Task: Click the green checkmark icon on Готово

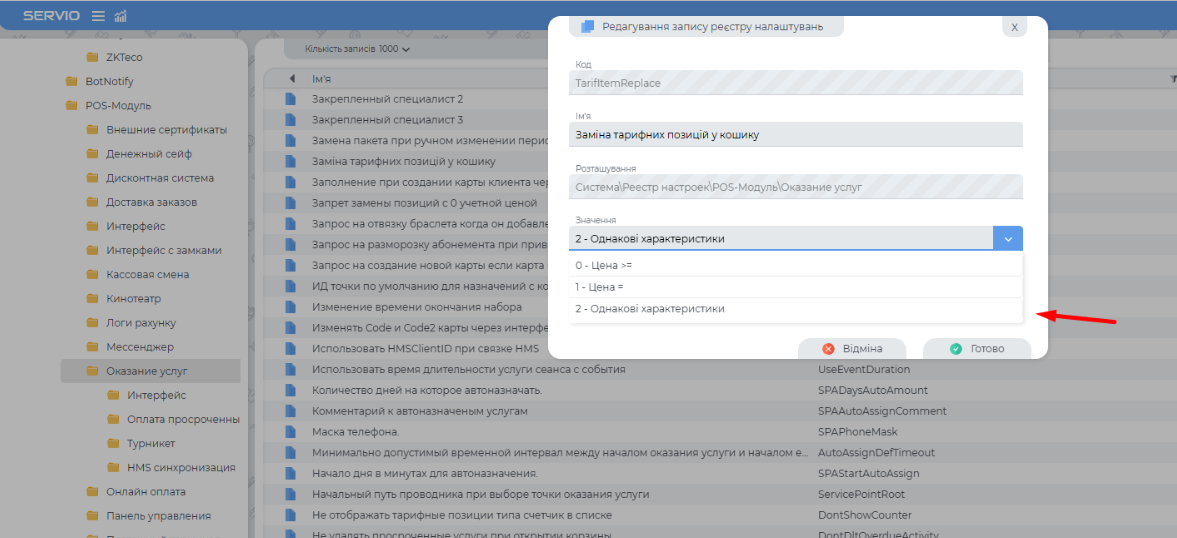Action: (x=956, y=349)
